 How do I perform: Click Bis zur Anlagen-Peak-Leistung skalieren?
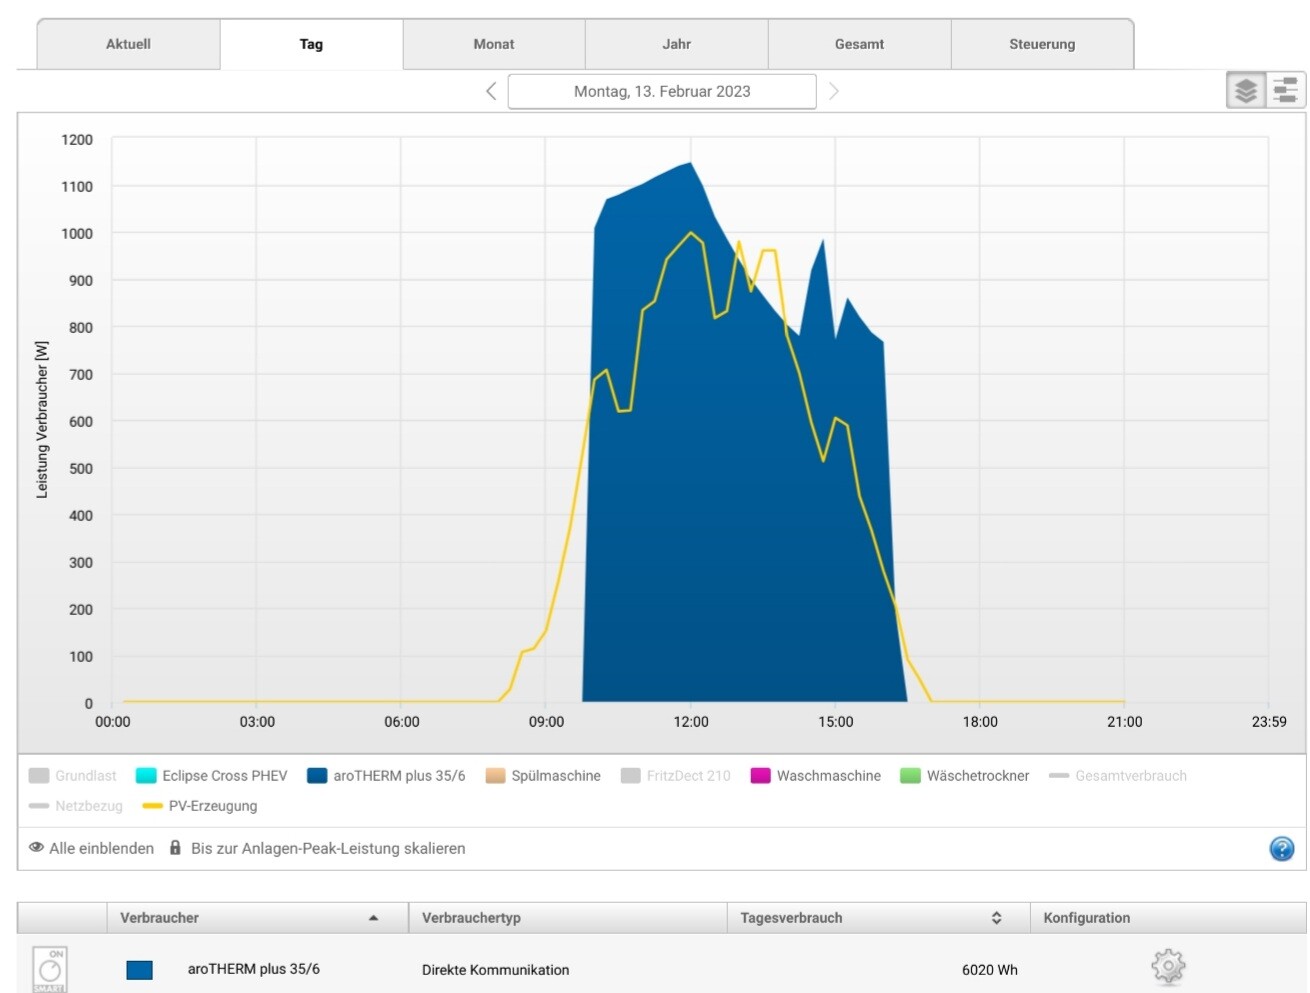click(328, 848)
